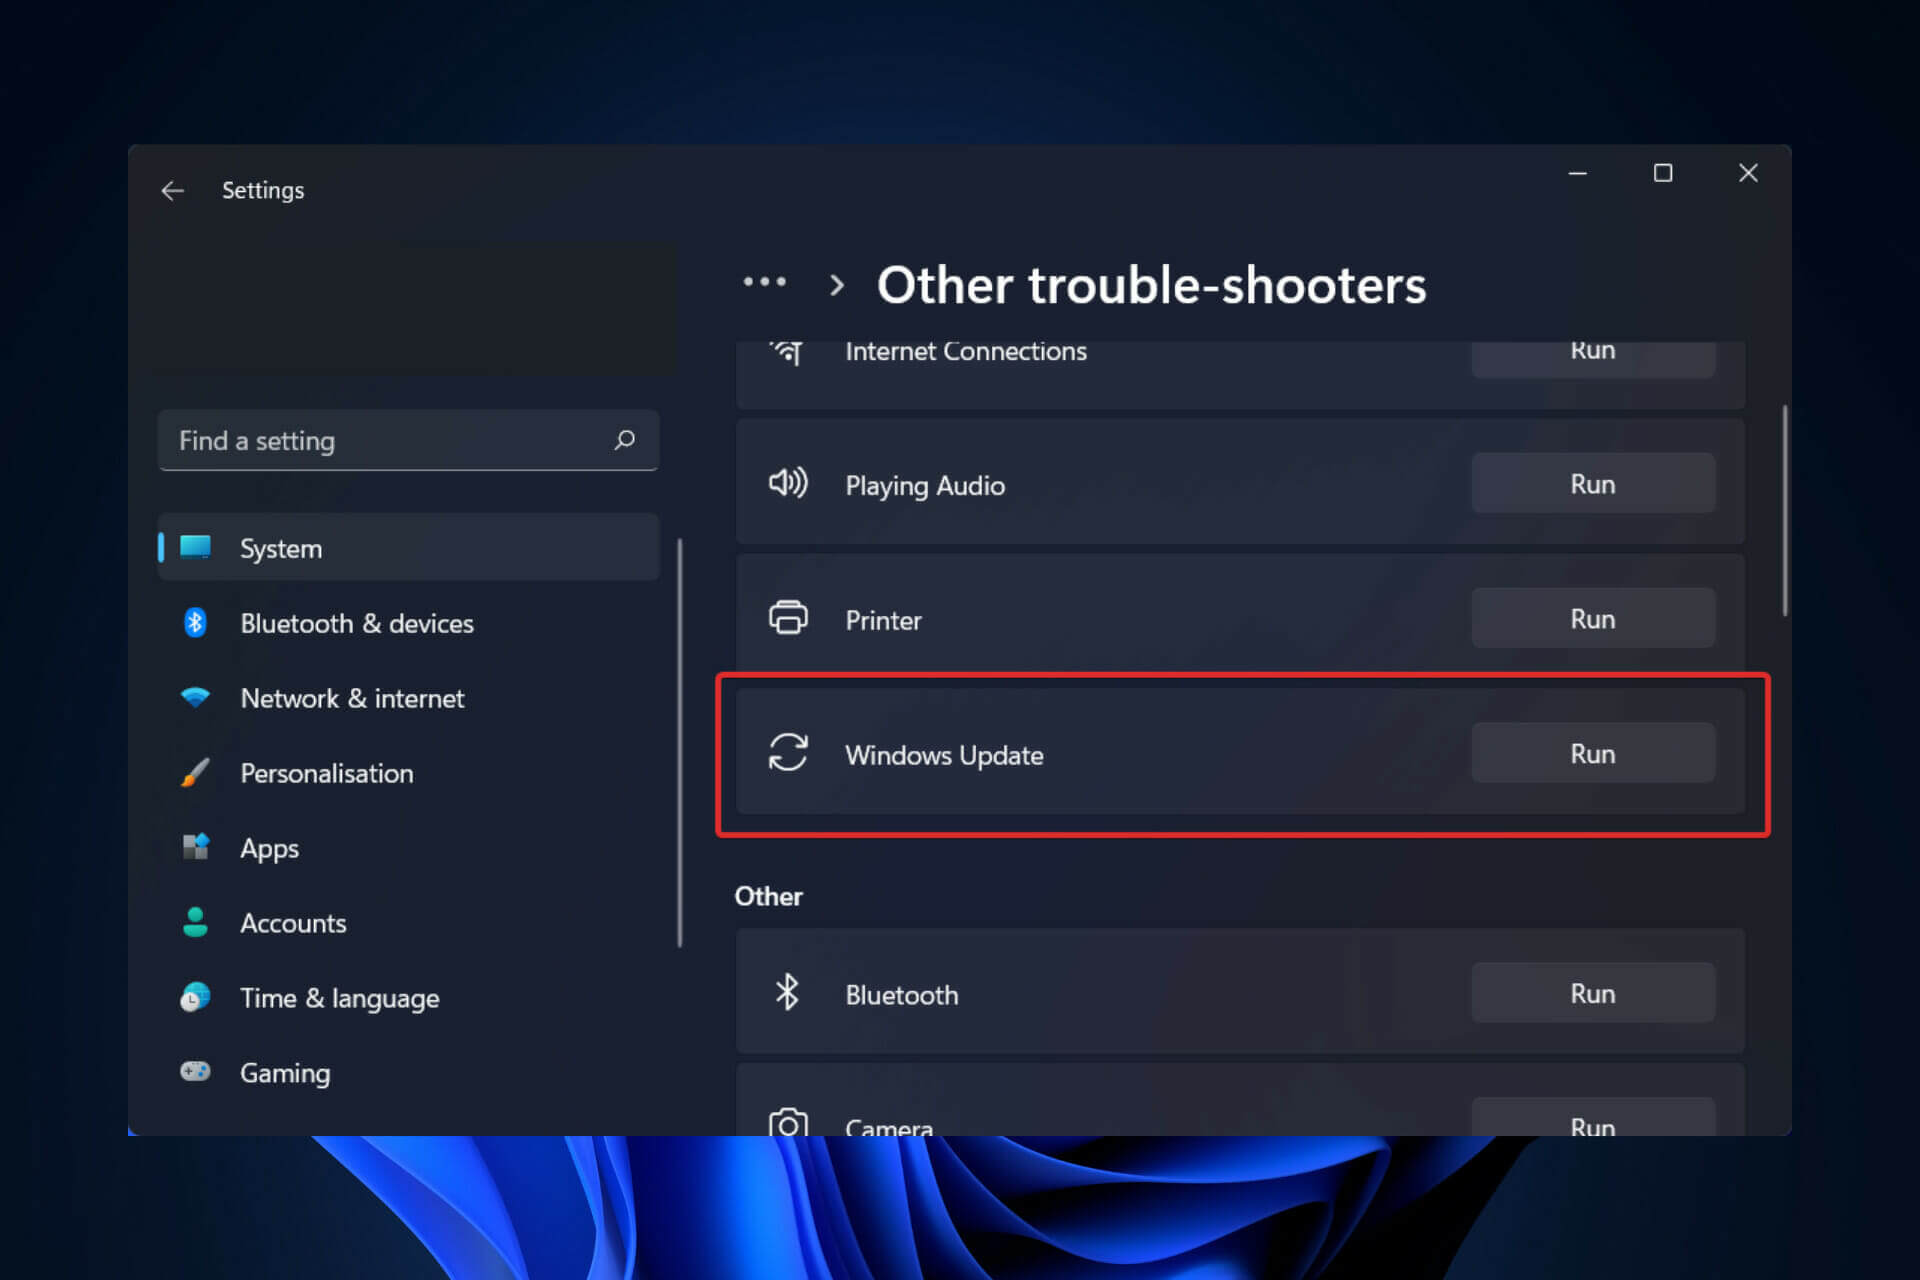Open Gaming settings
Viewport: 1920px width, 1280px height.
tap(408, 1073)
